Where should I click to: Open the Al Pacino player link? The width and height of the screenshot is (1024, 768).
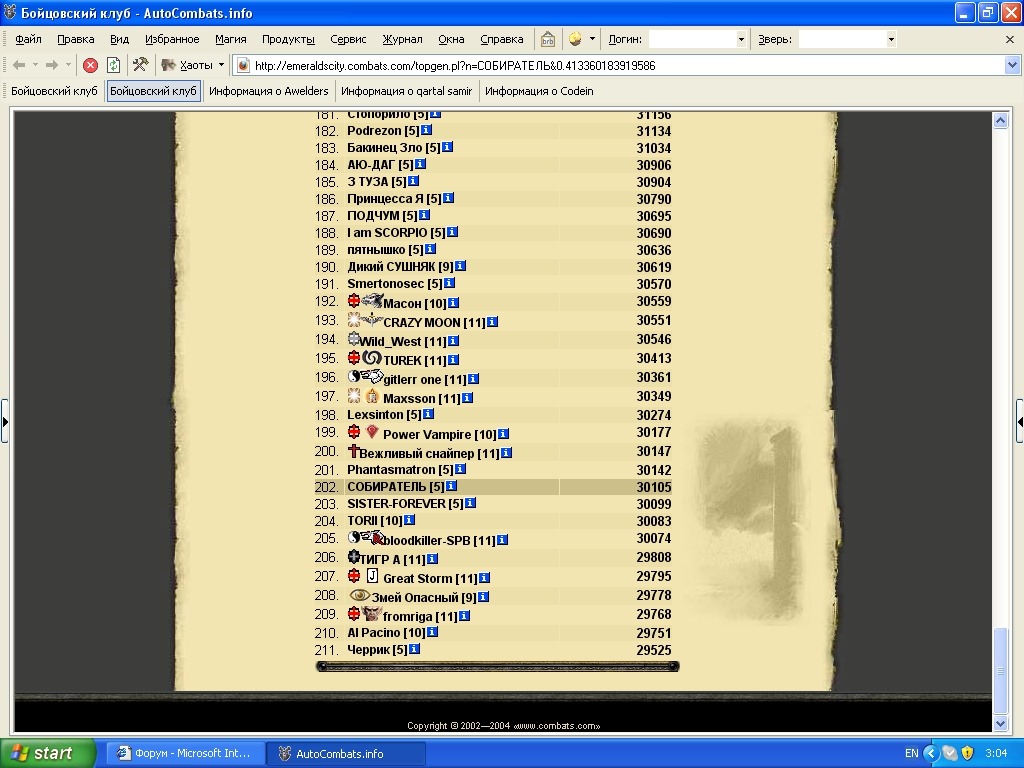pyautogui.click(x=374, y=632)
